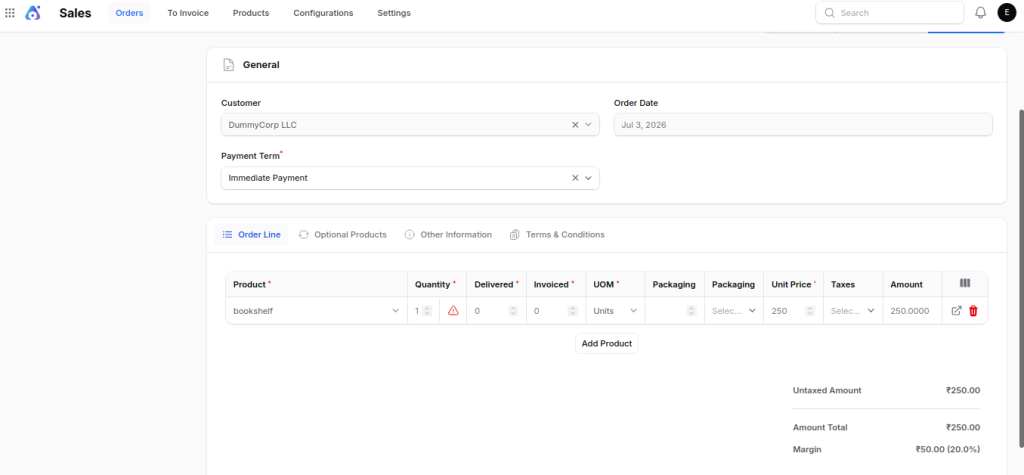
Task: Open the apps grid launcher icon
Action: point(10,12)
